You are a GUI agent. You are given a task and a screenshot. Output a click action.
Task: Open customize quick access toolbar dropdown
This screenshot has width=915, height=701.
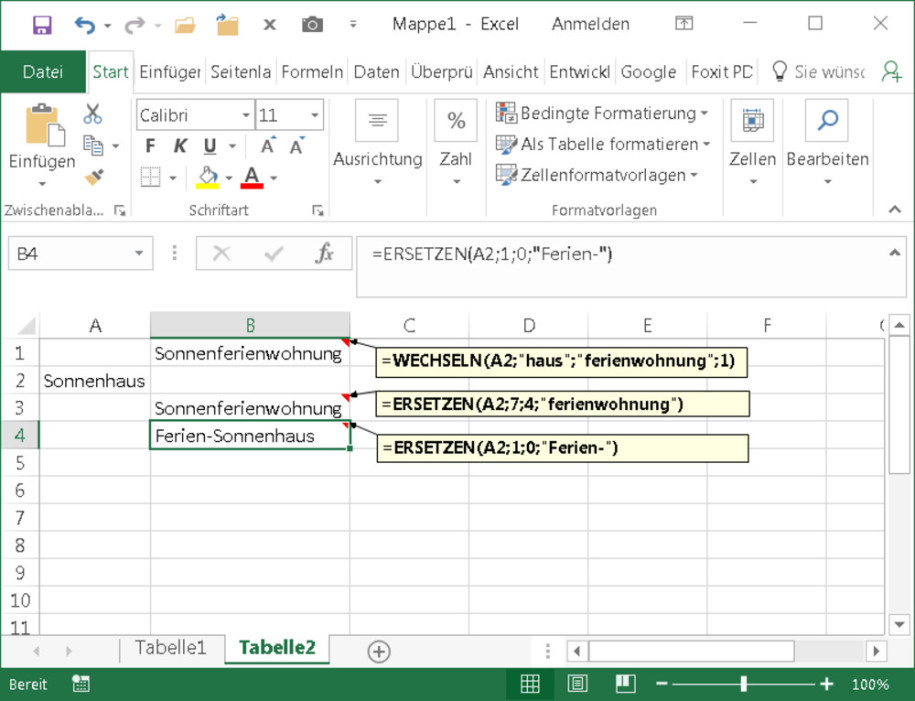(352, 25)
